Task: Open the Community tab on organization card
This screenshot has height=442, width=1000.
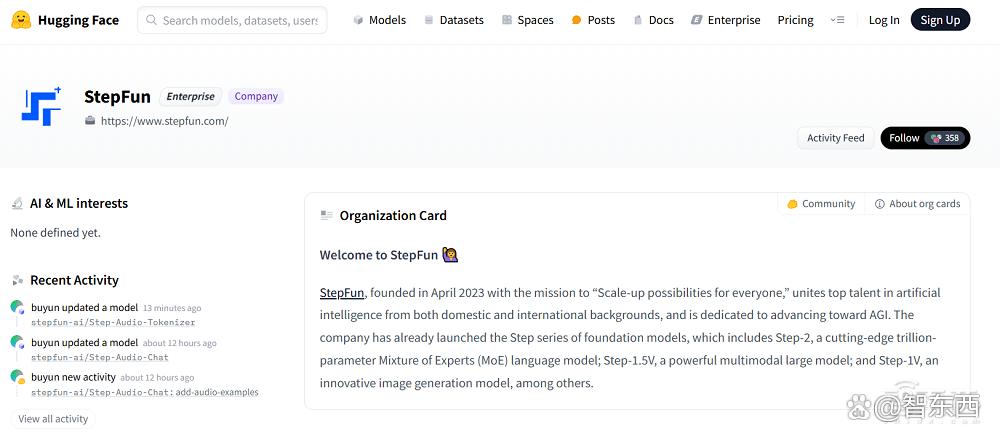Action: click(821, 203)
